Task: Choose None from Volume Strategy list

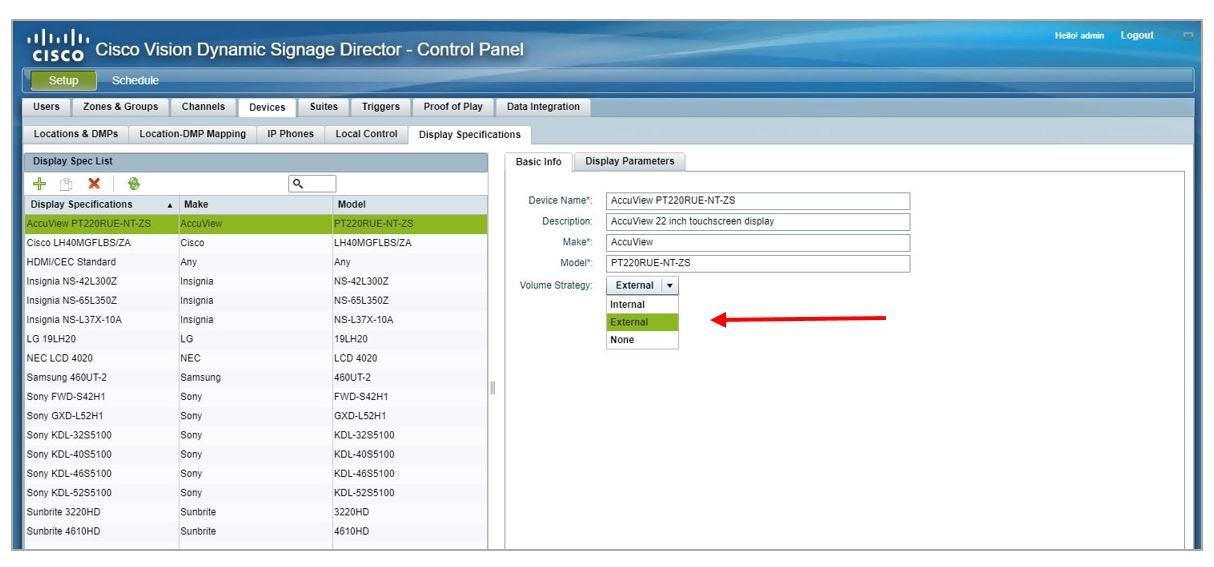Action: click(642, 340)
